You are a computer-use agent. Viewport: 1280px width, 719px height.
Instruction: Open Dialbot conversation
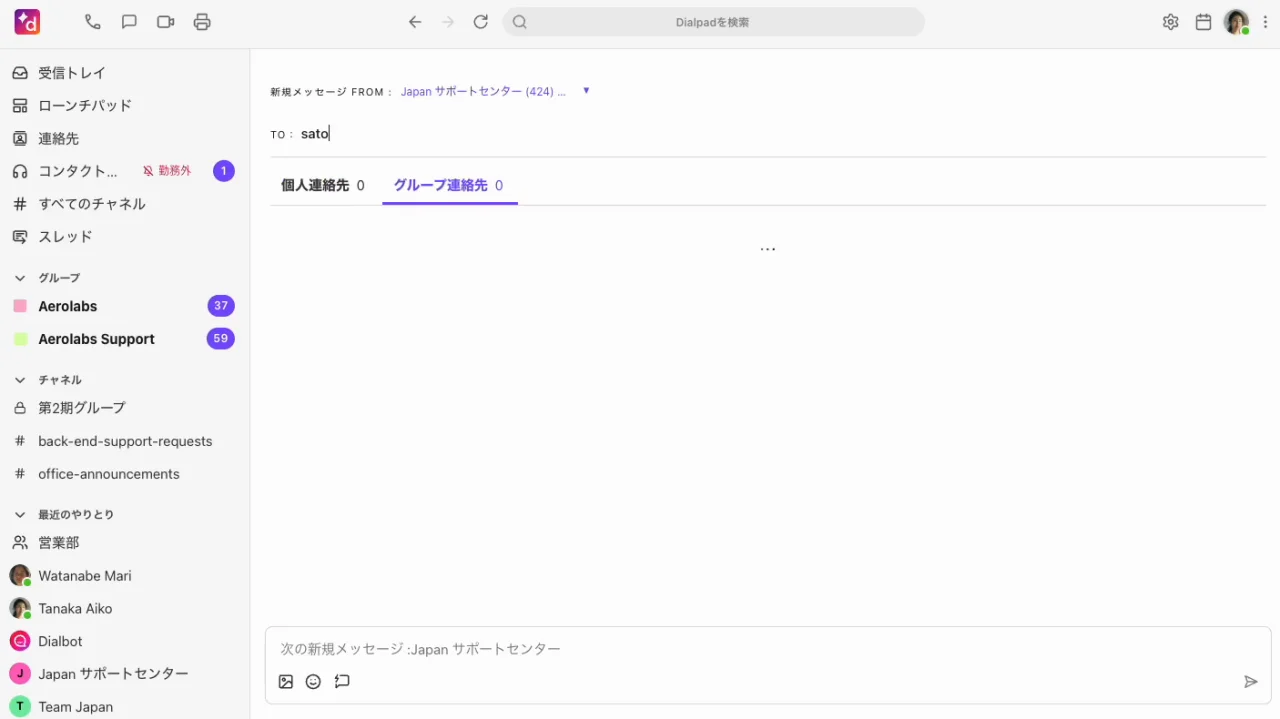coord(60,641)
